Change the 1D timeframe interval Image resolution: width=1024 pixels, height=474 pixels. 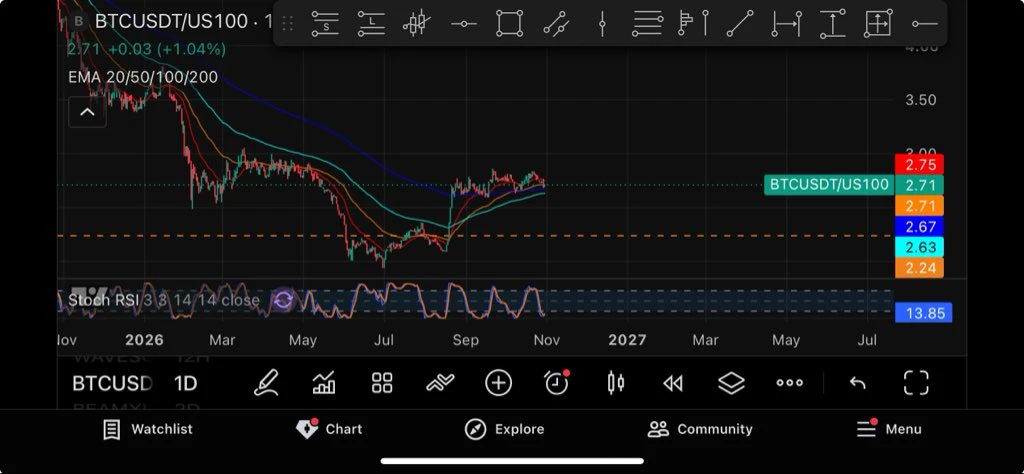[x=185, y=383]
